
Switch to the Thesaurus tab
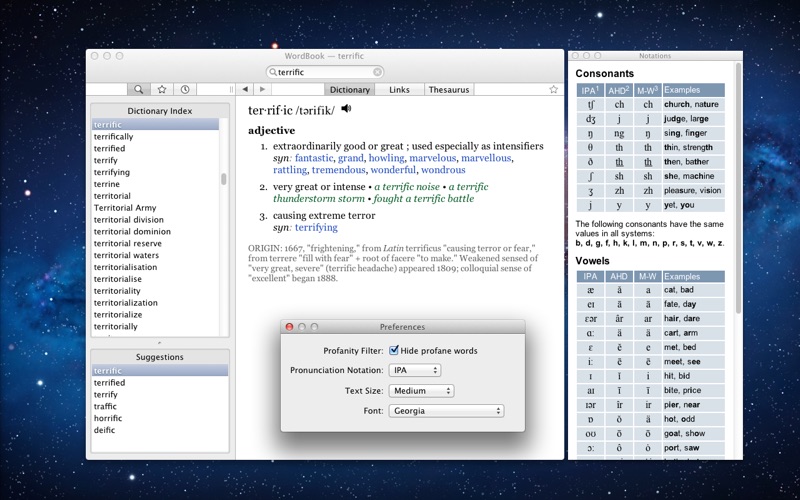[449, 89]
